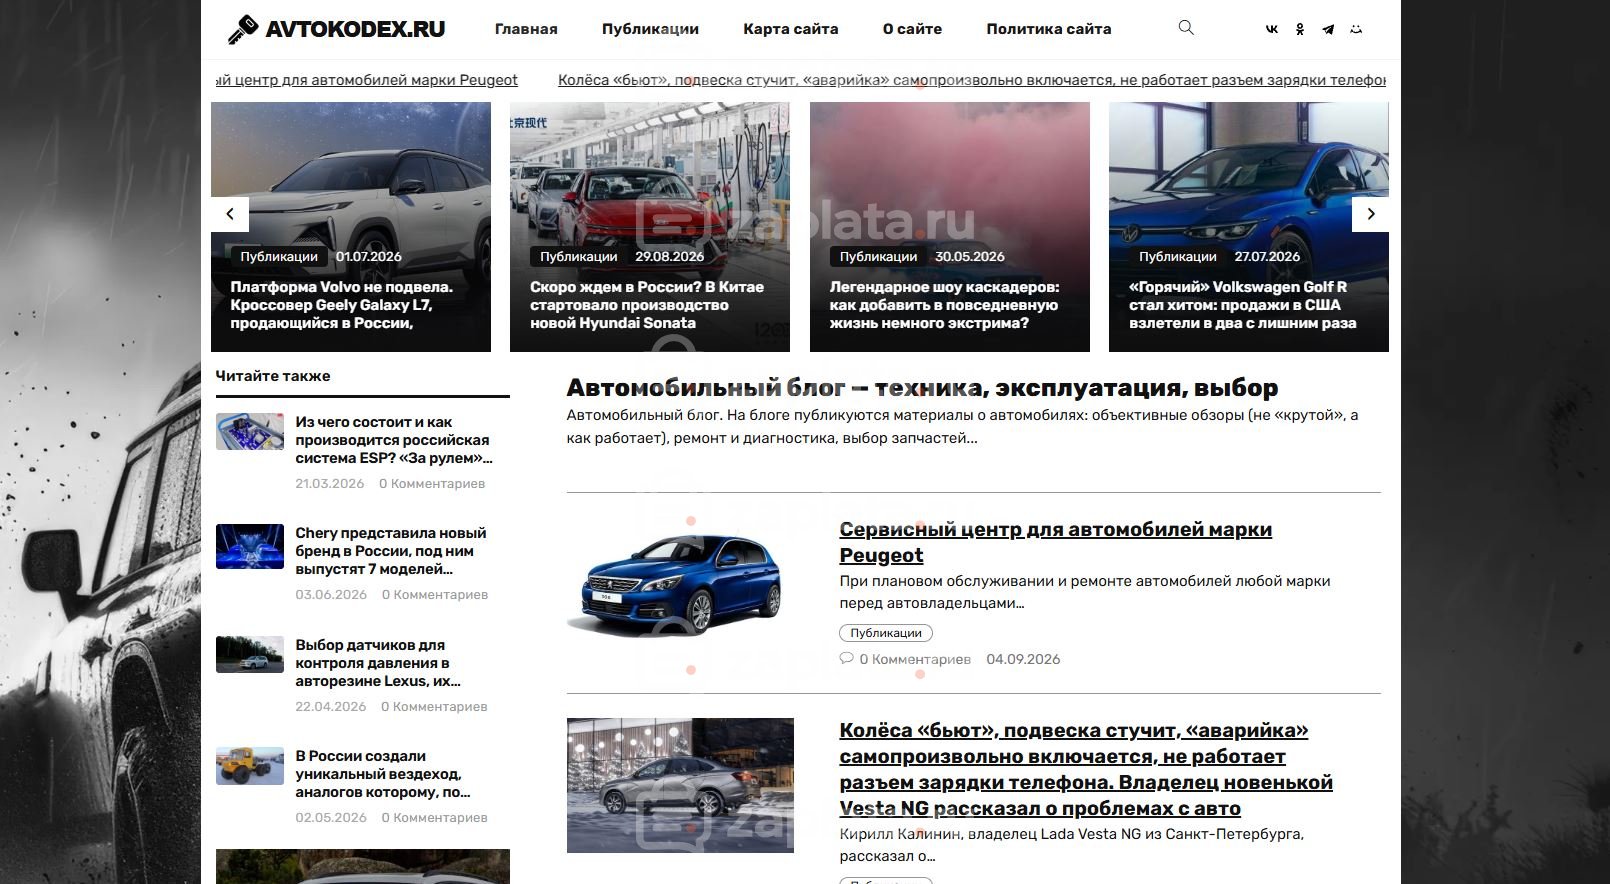Click Публикации tag on Golf R card
Viewport: 1610px width, 884px height.
[1177, 256]
